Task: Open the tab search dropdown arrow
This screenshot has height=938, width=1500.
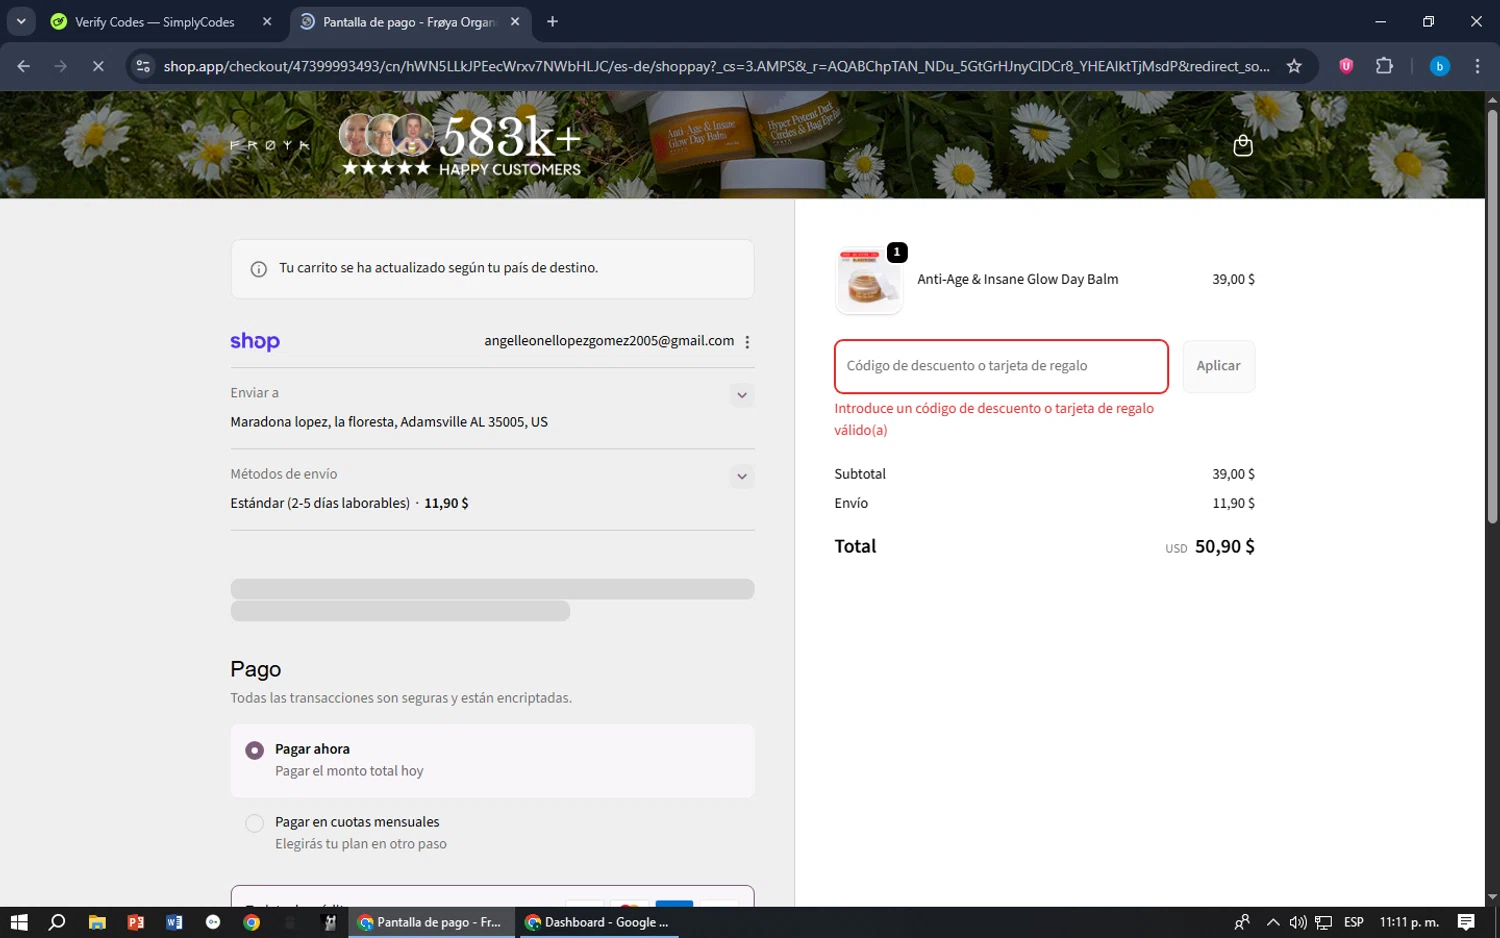Action: (20, 21)
